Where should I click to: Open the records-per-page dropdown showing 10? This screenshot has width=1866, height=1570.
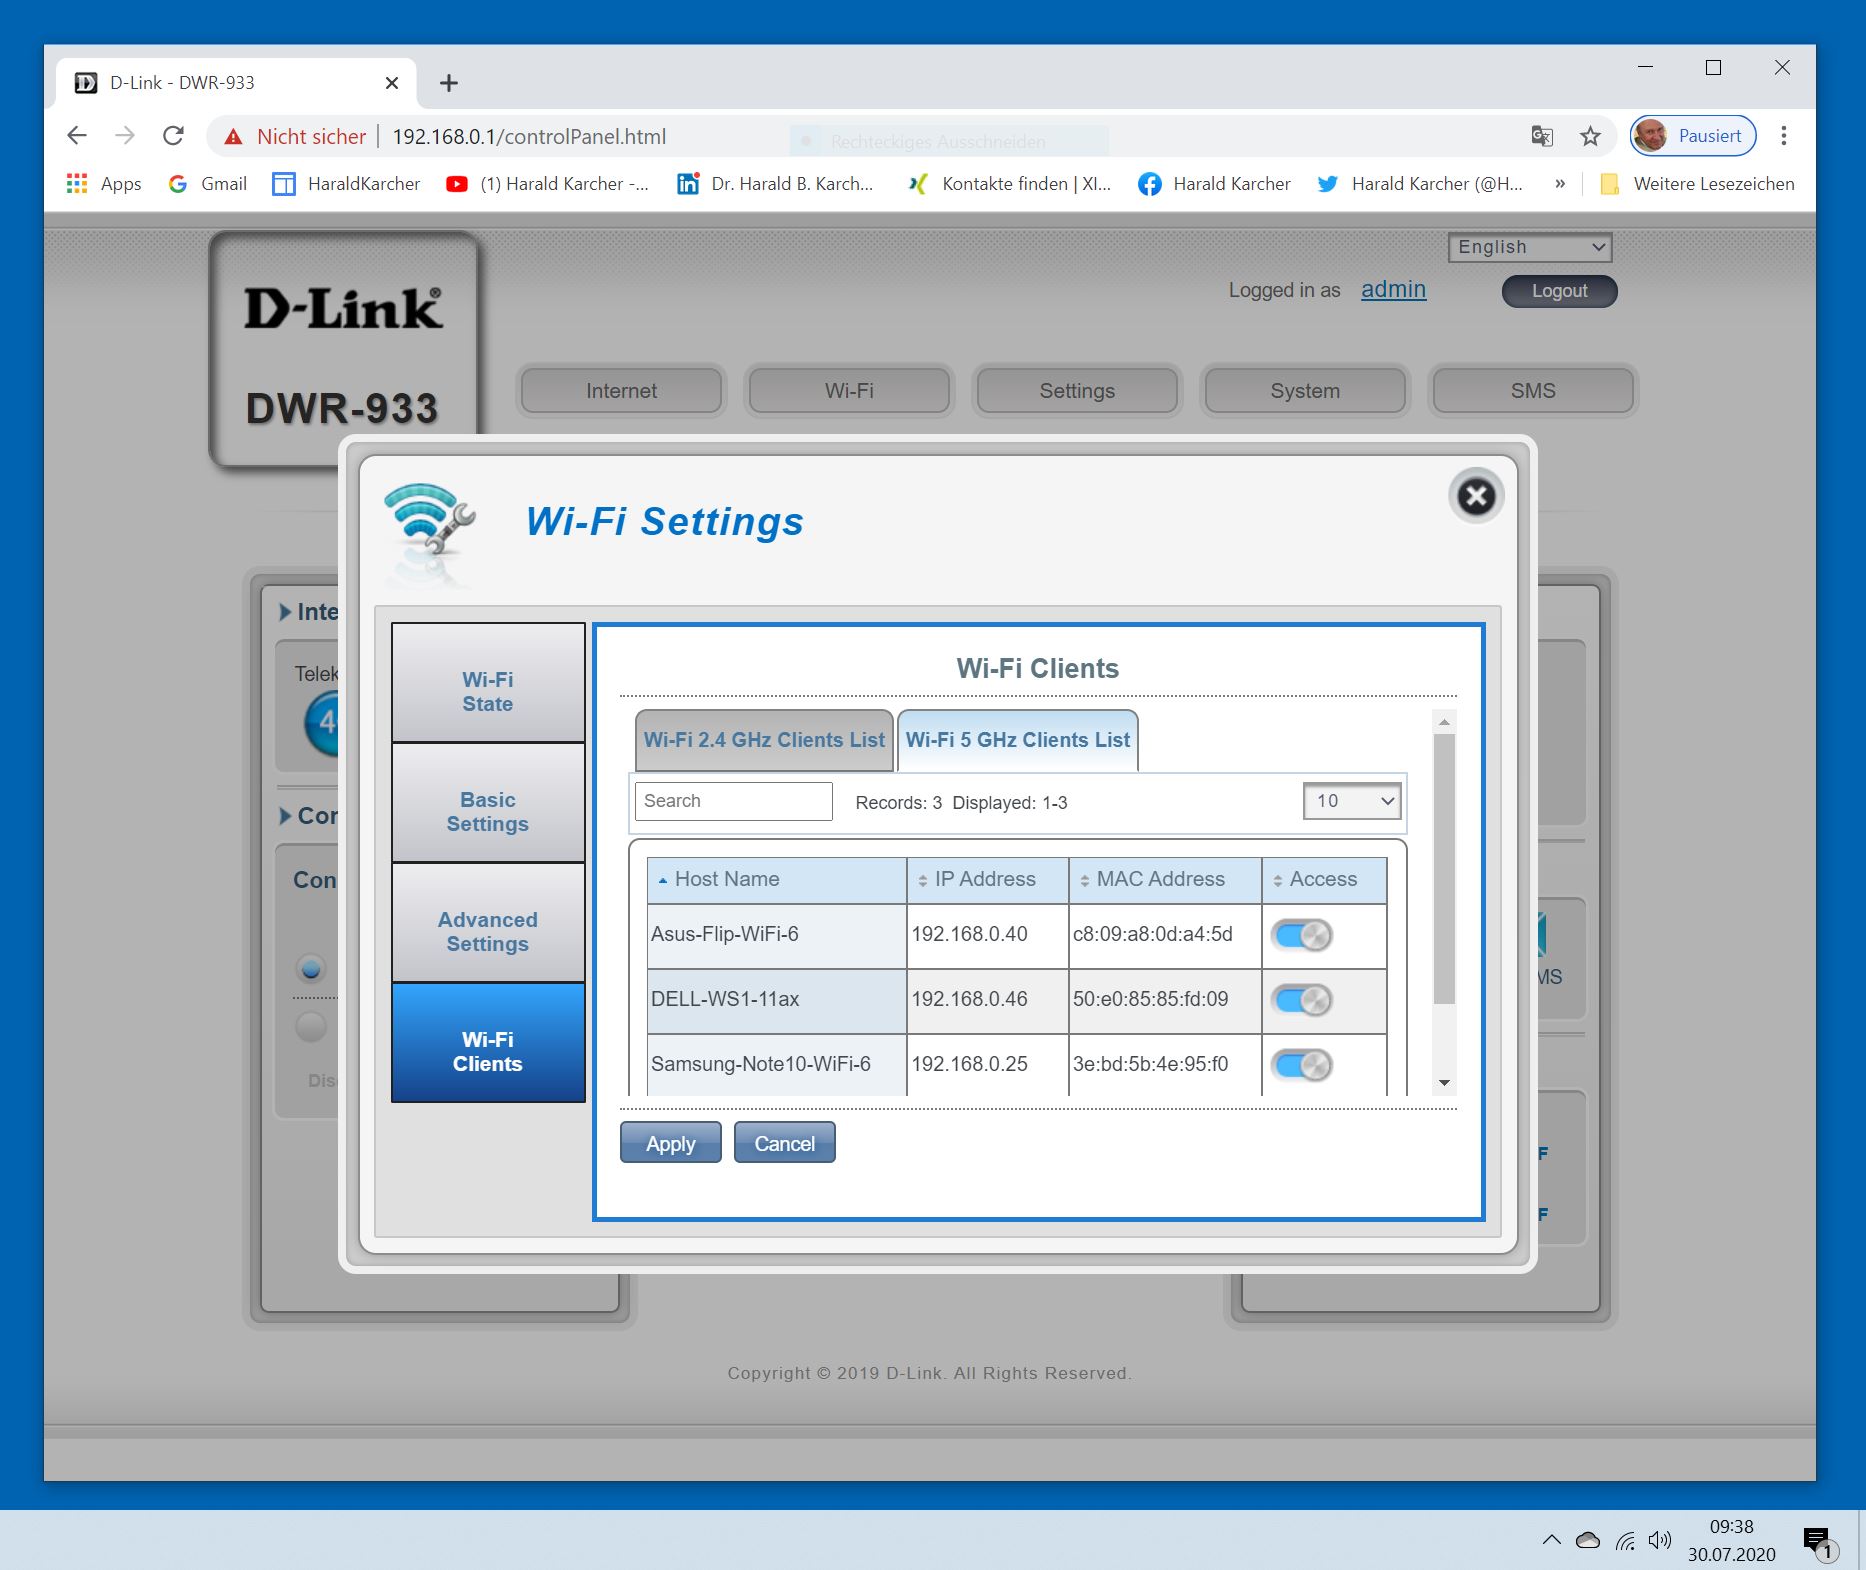pyautogui.click(x=1352, y=801)
